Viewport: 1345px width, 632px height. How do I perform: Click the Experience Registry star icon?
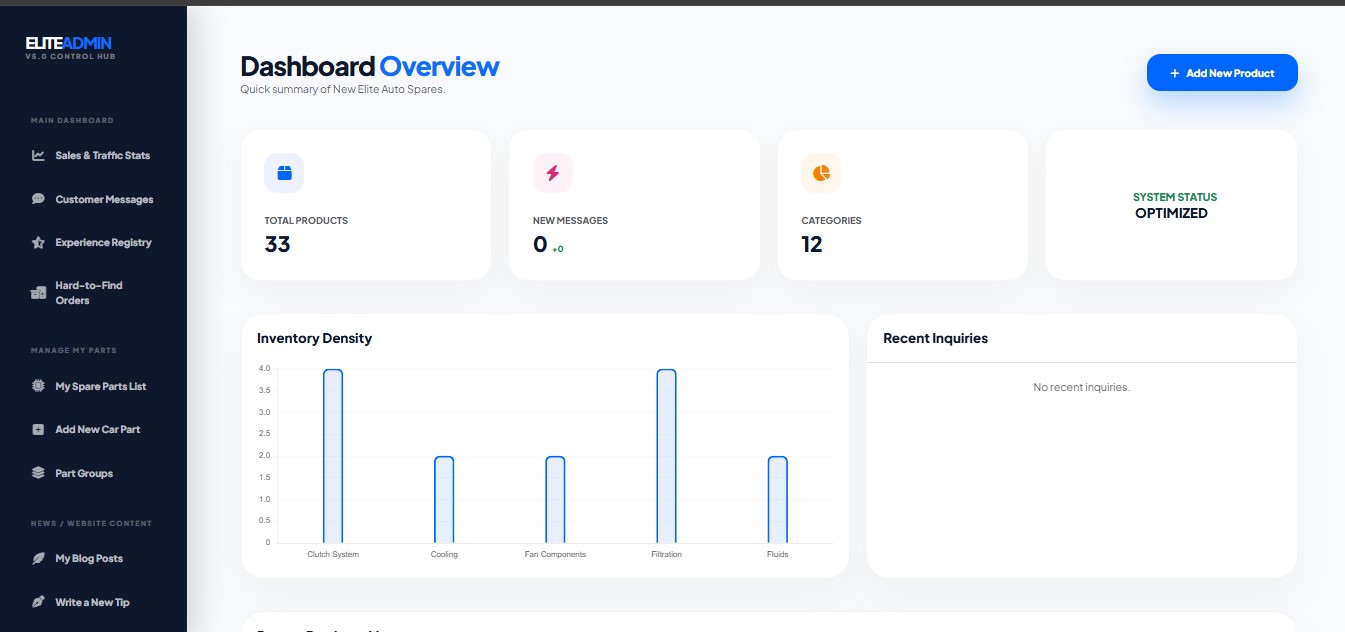click(x=38, y=242)
